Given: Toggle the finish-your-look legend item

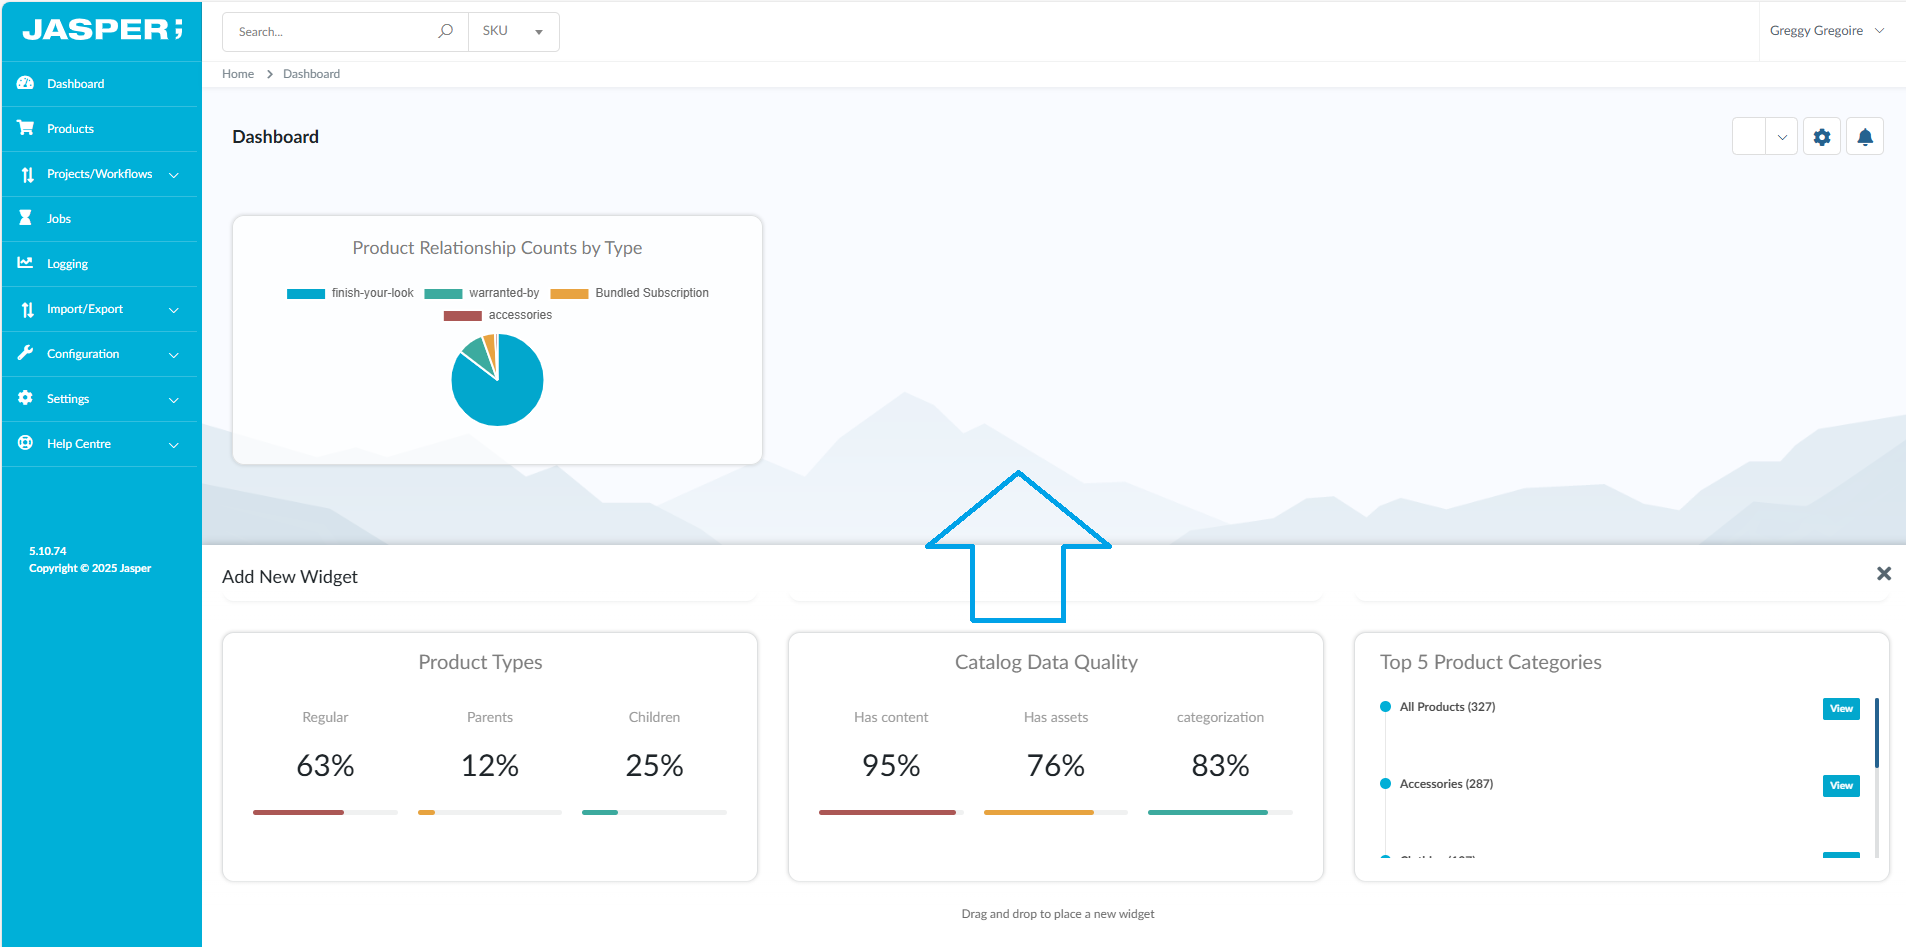Looking at the screenshot, I should pos(350,293).
